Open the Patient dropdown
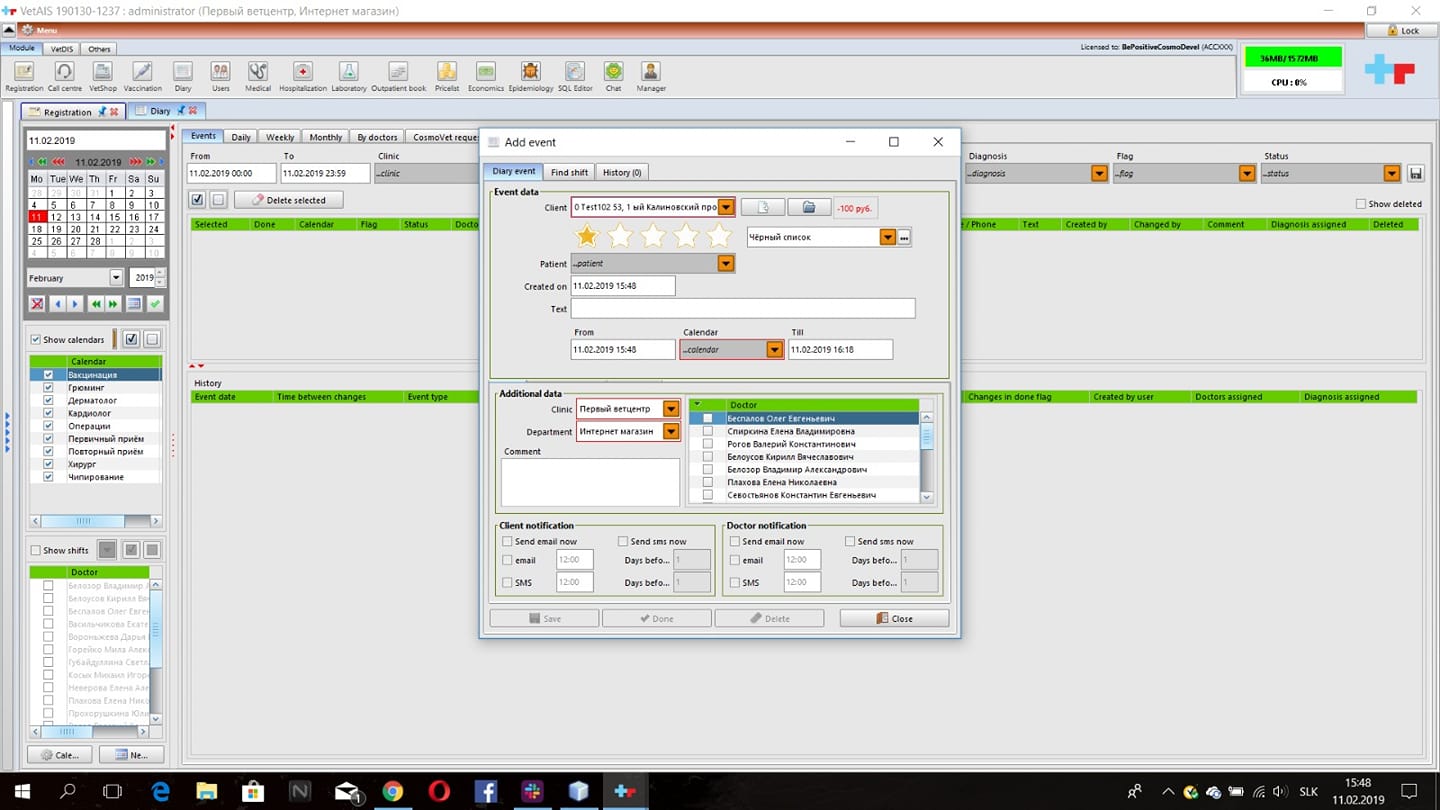This screenshot has width=1440, height=810. coord(727,264)
